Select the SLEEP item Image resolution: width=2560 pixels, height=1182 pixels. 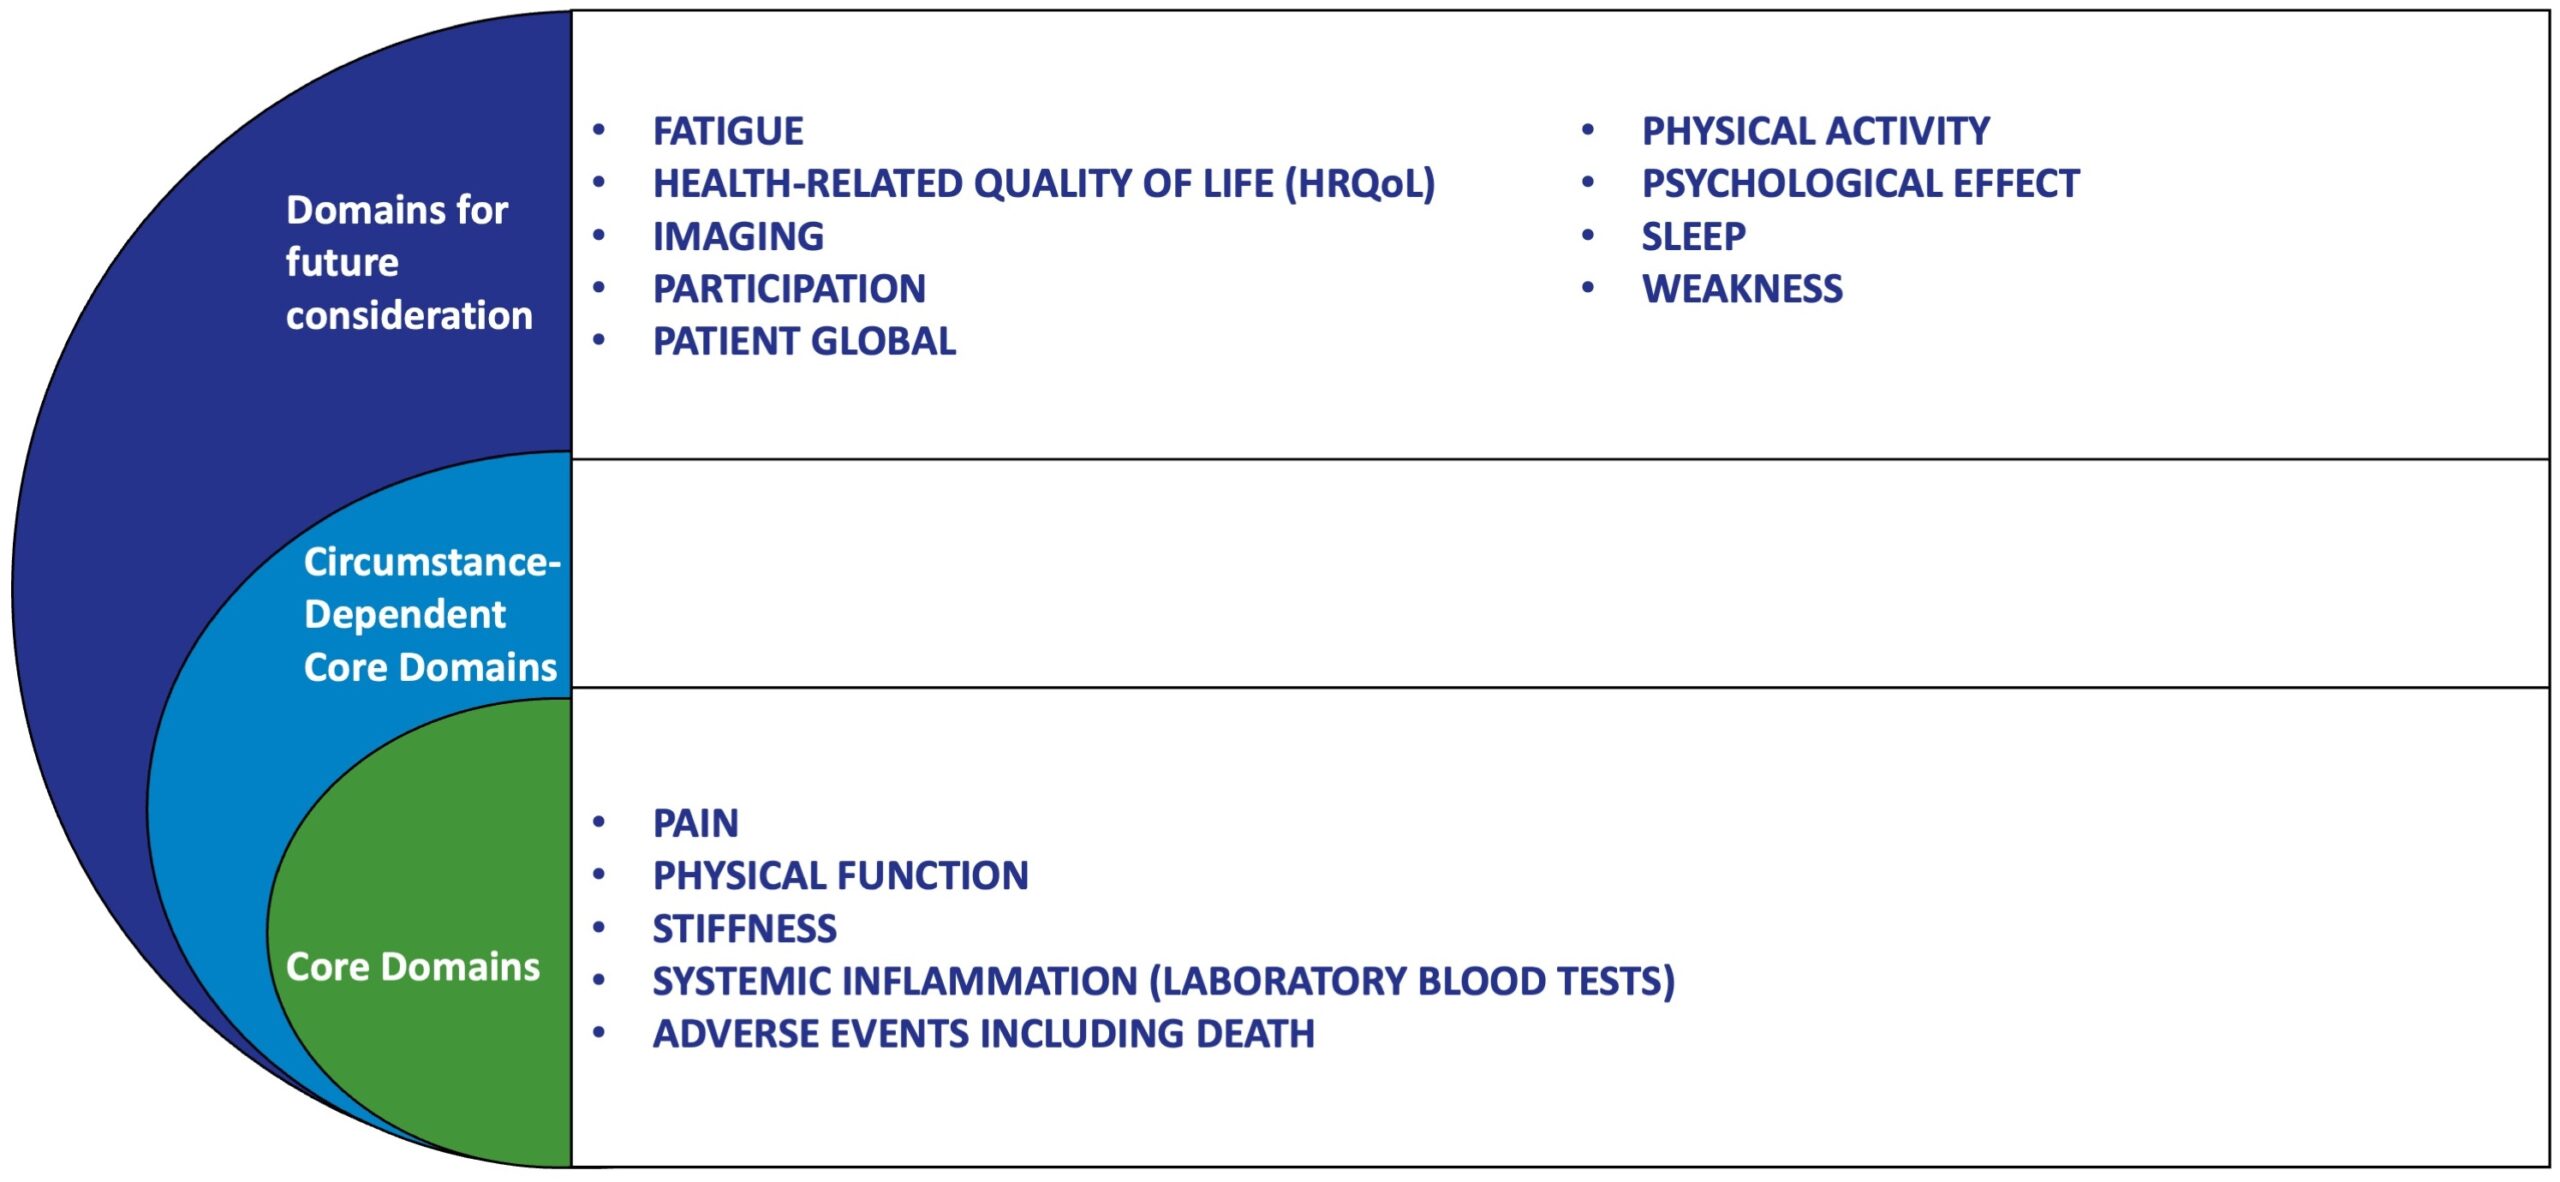pos(1693,237)
